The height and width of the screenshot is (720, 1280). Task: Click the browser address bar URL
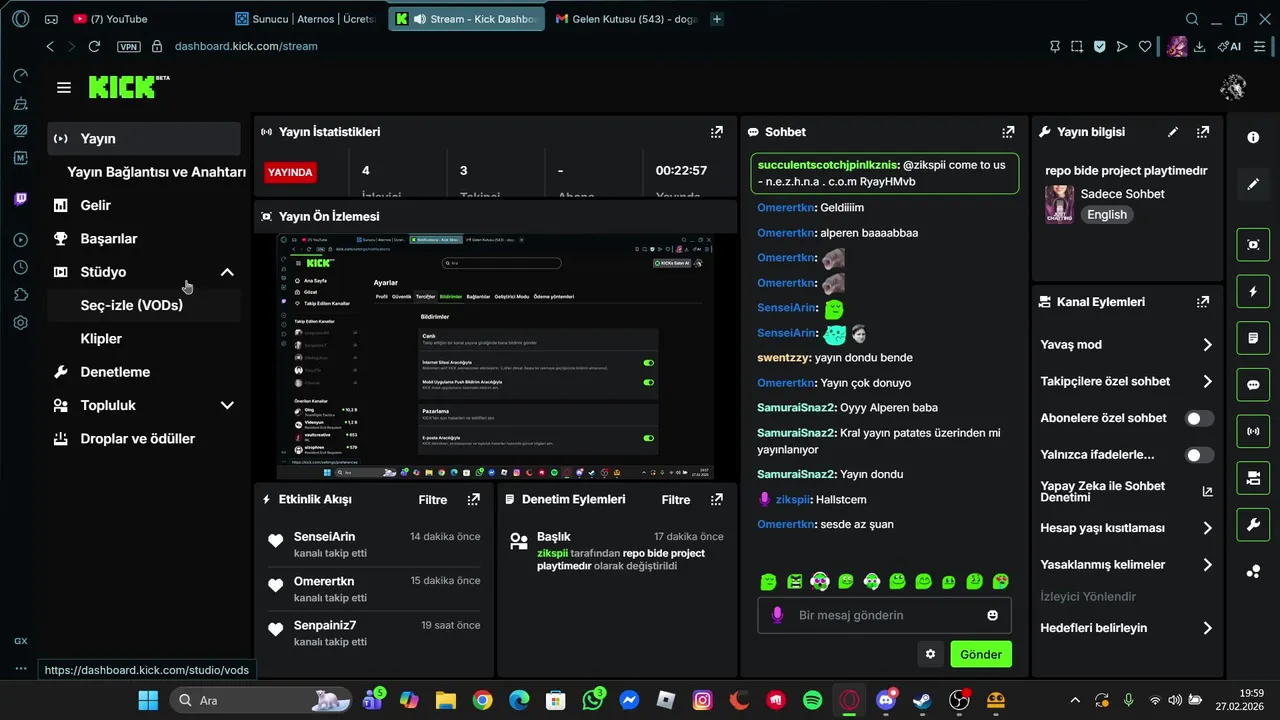(x=246, y=46)
